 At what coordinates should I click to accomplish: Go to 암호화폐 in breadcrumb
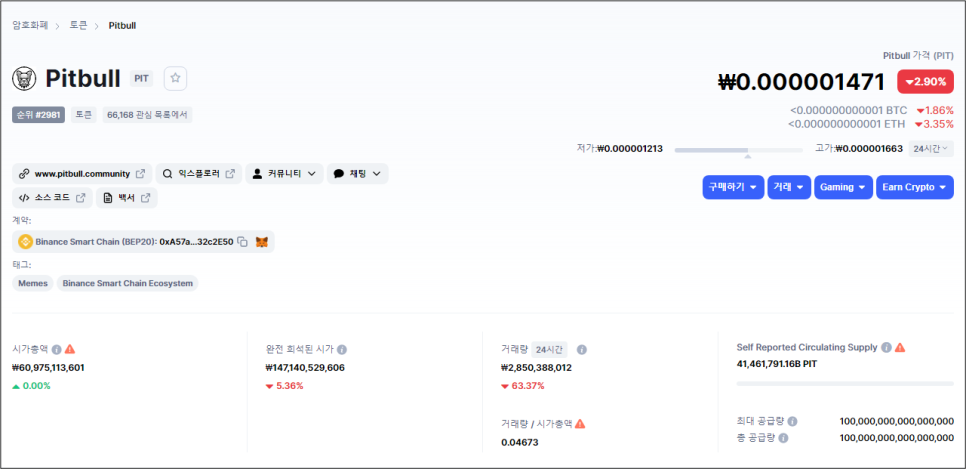[x=30, y=26]
